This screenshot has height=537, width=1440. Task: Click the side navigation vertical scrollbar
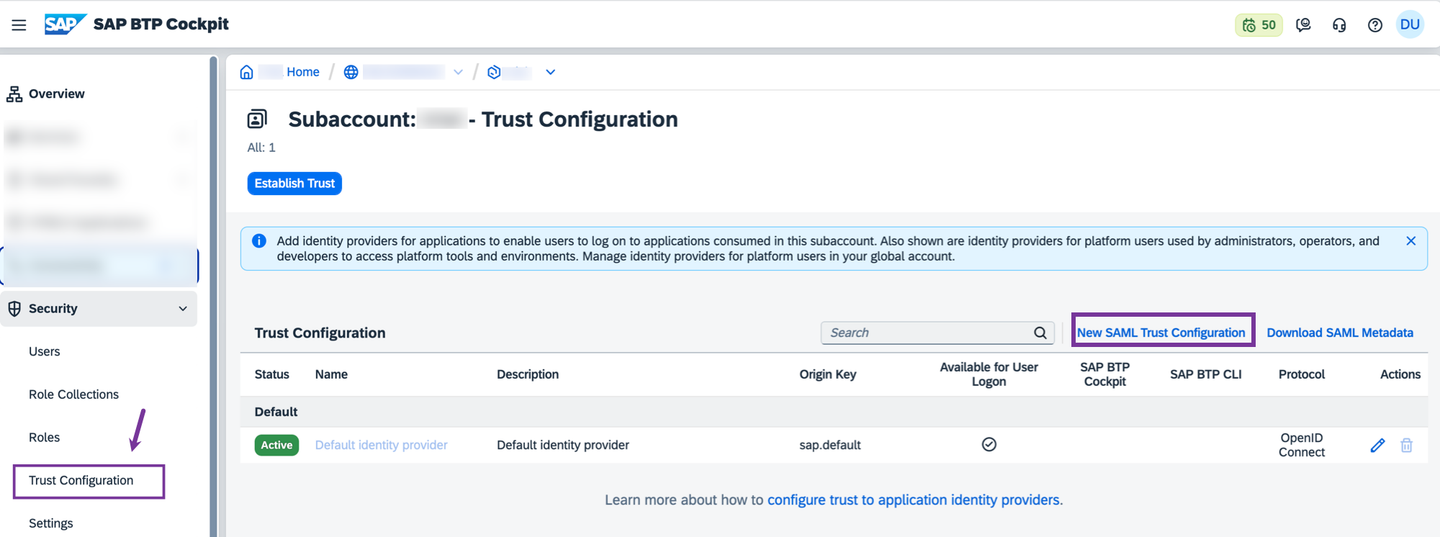click(213, 295)
